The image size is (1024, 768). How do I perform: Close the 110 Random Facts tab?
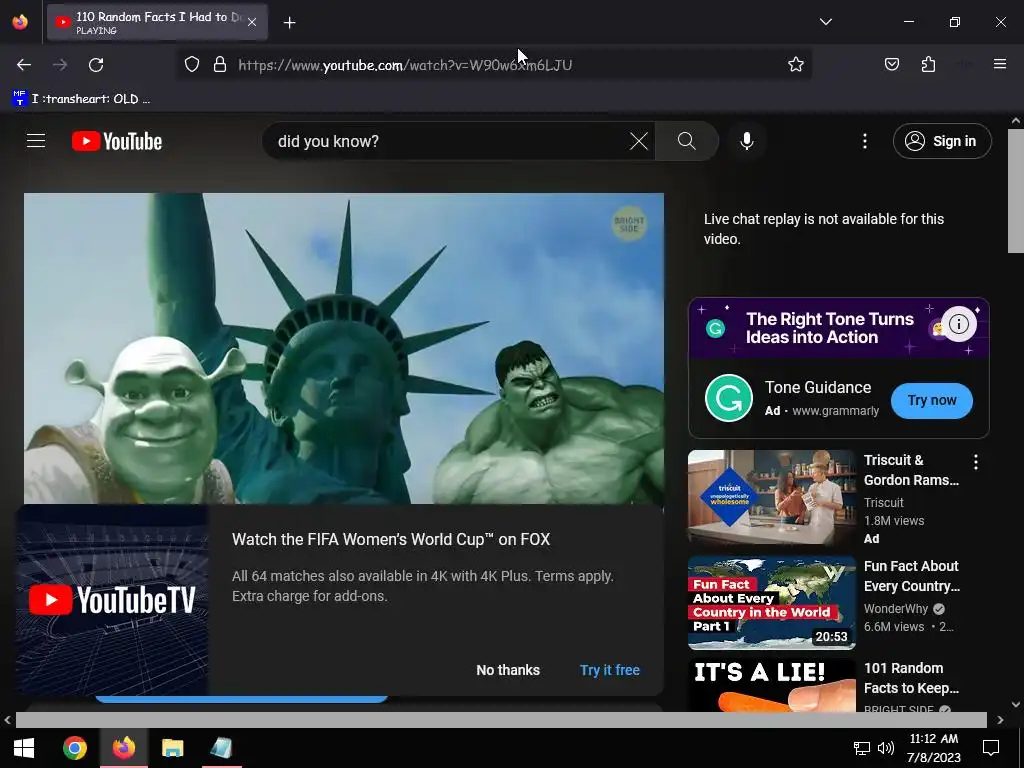[252, 22]
